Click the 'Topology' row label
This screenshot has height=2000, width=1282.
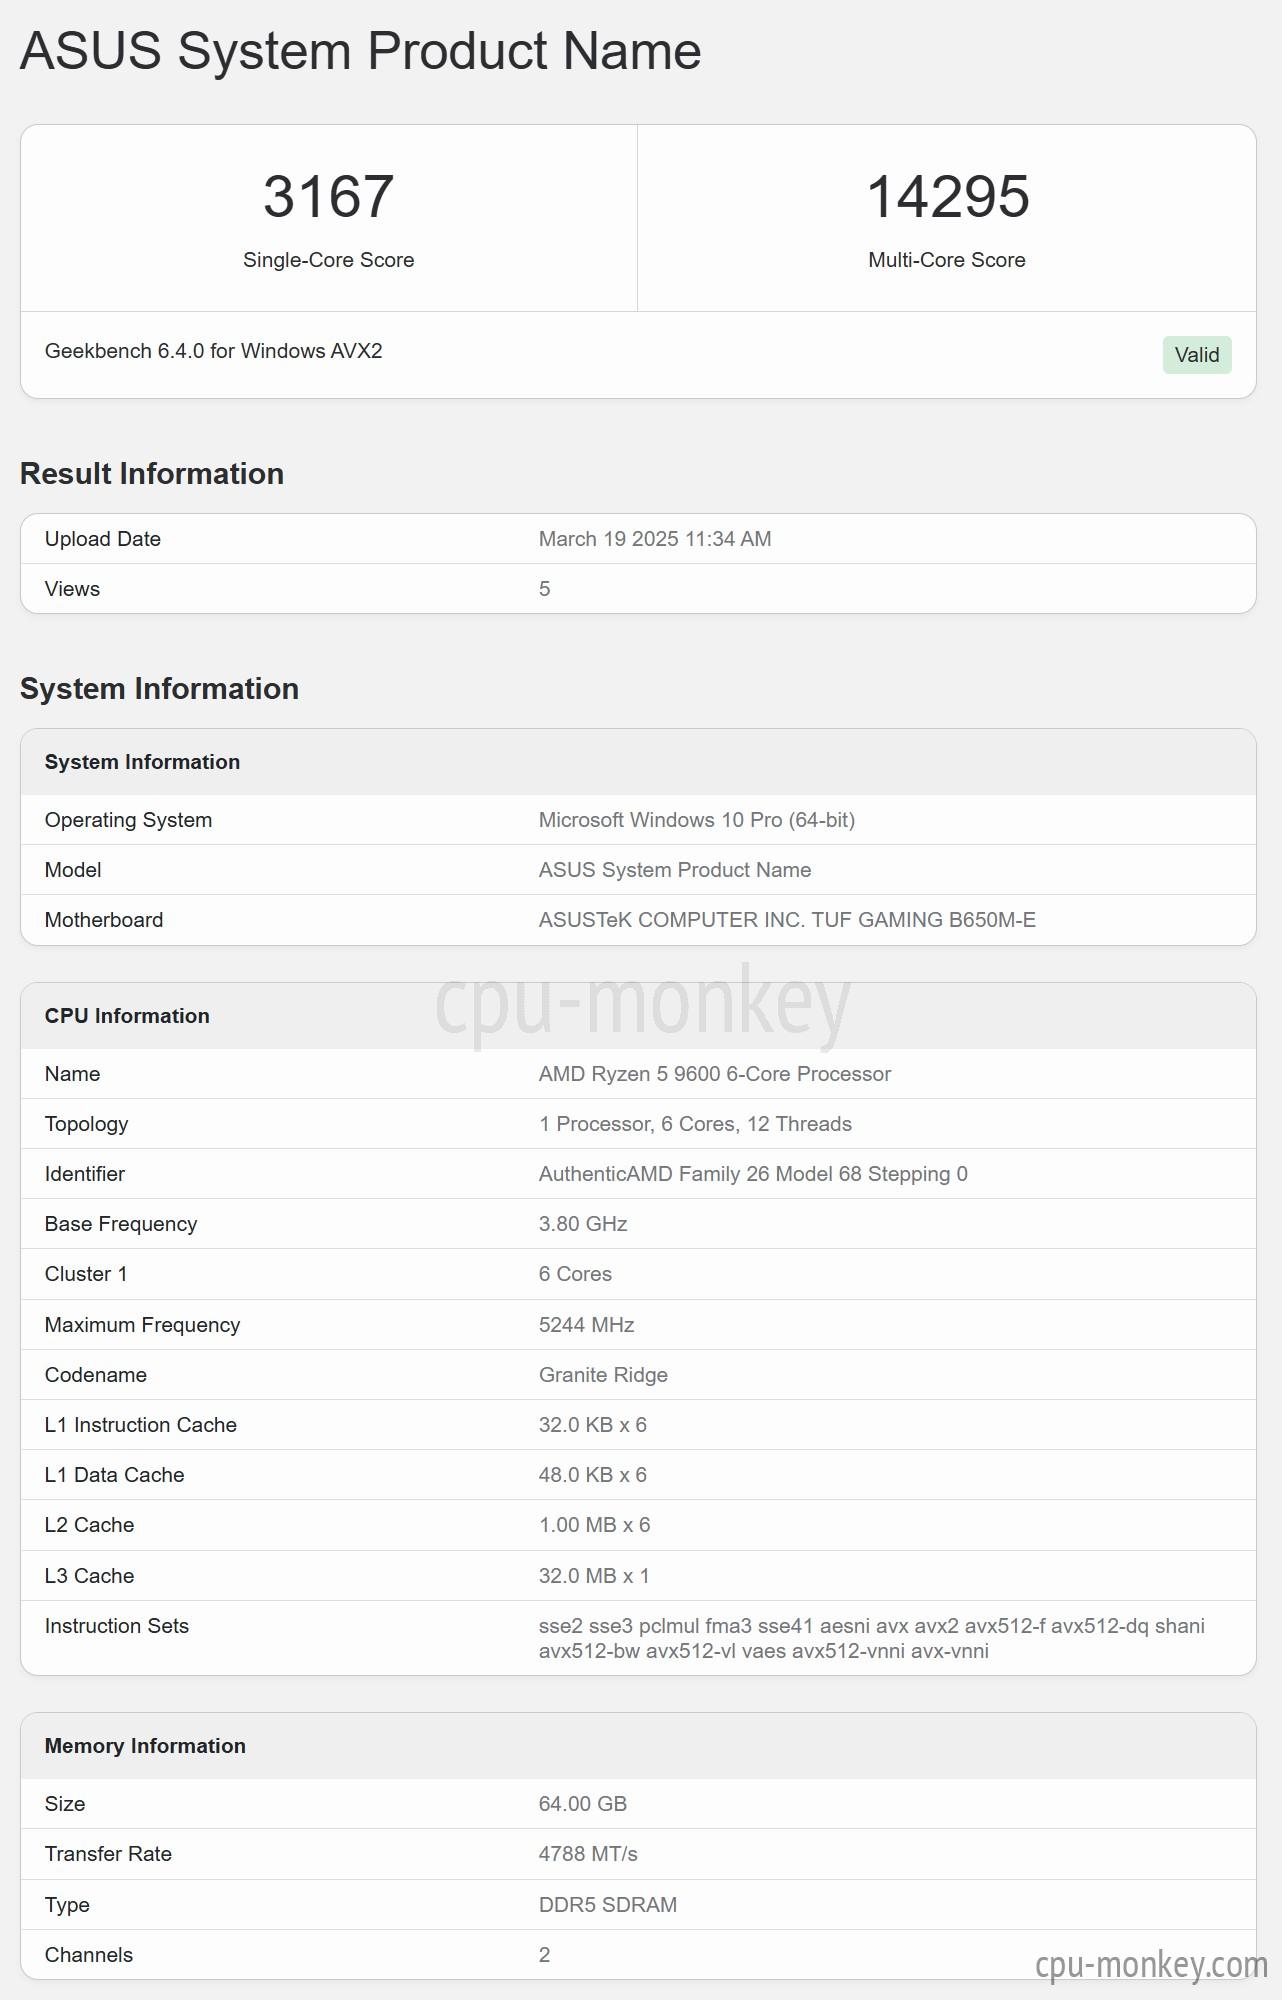86,1124
